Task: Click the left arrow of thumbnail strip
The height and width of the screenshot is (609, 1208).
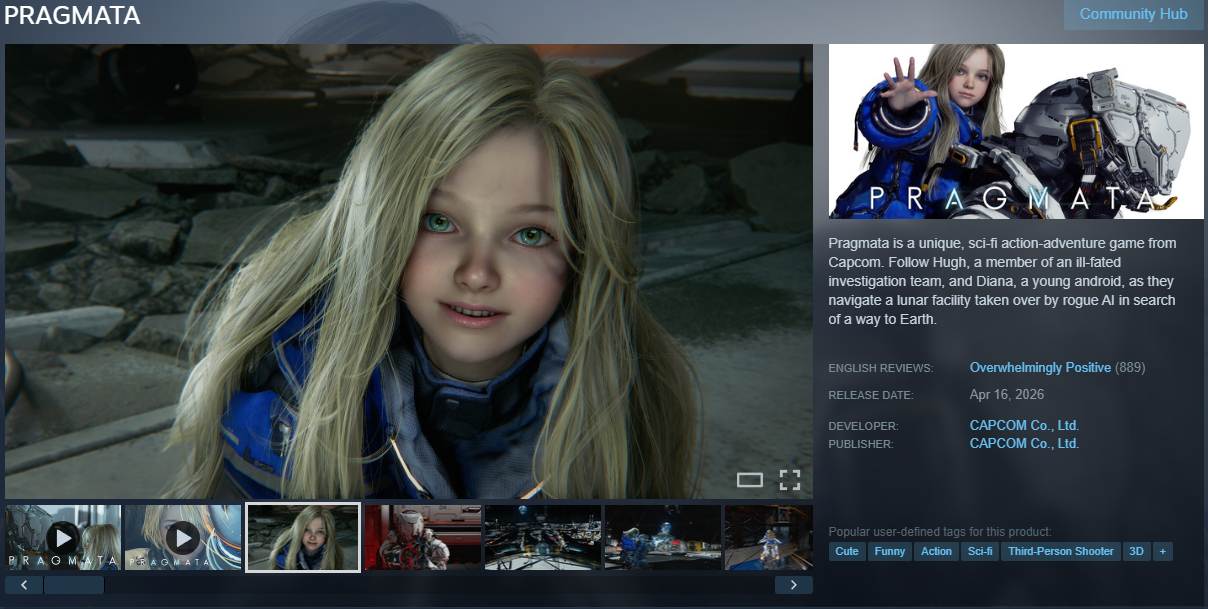Action: click(23, 585)
